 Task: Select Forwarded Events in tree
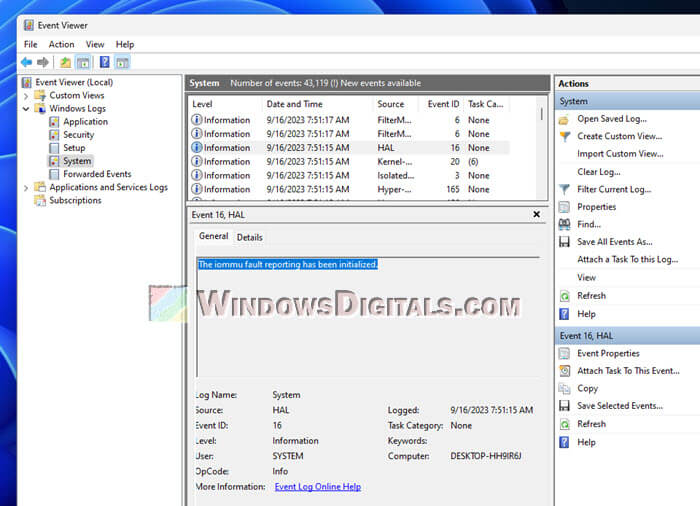coord(97,174)
